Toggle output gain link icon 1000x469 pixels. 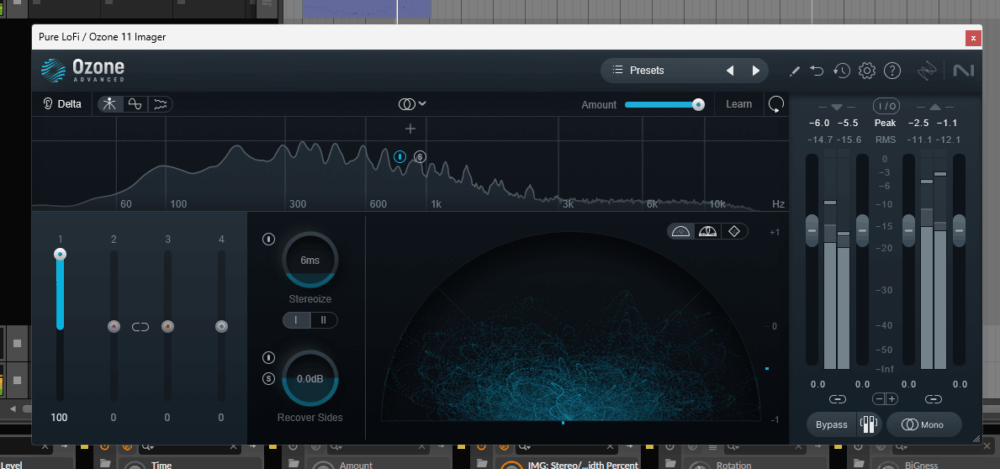(933, 399)
